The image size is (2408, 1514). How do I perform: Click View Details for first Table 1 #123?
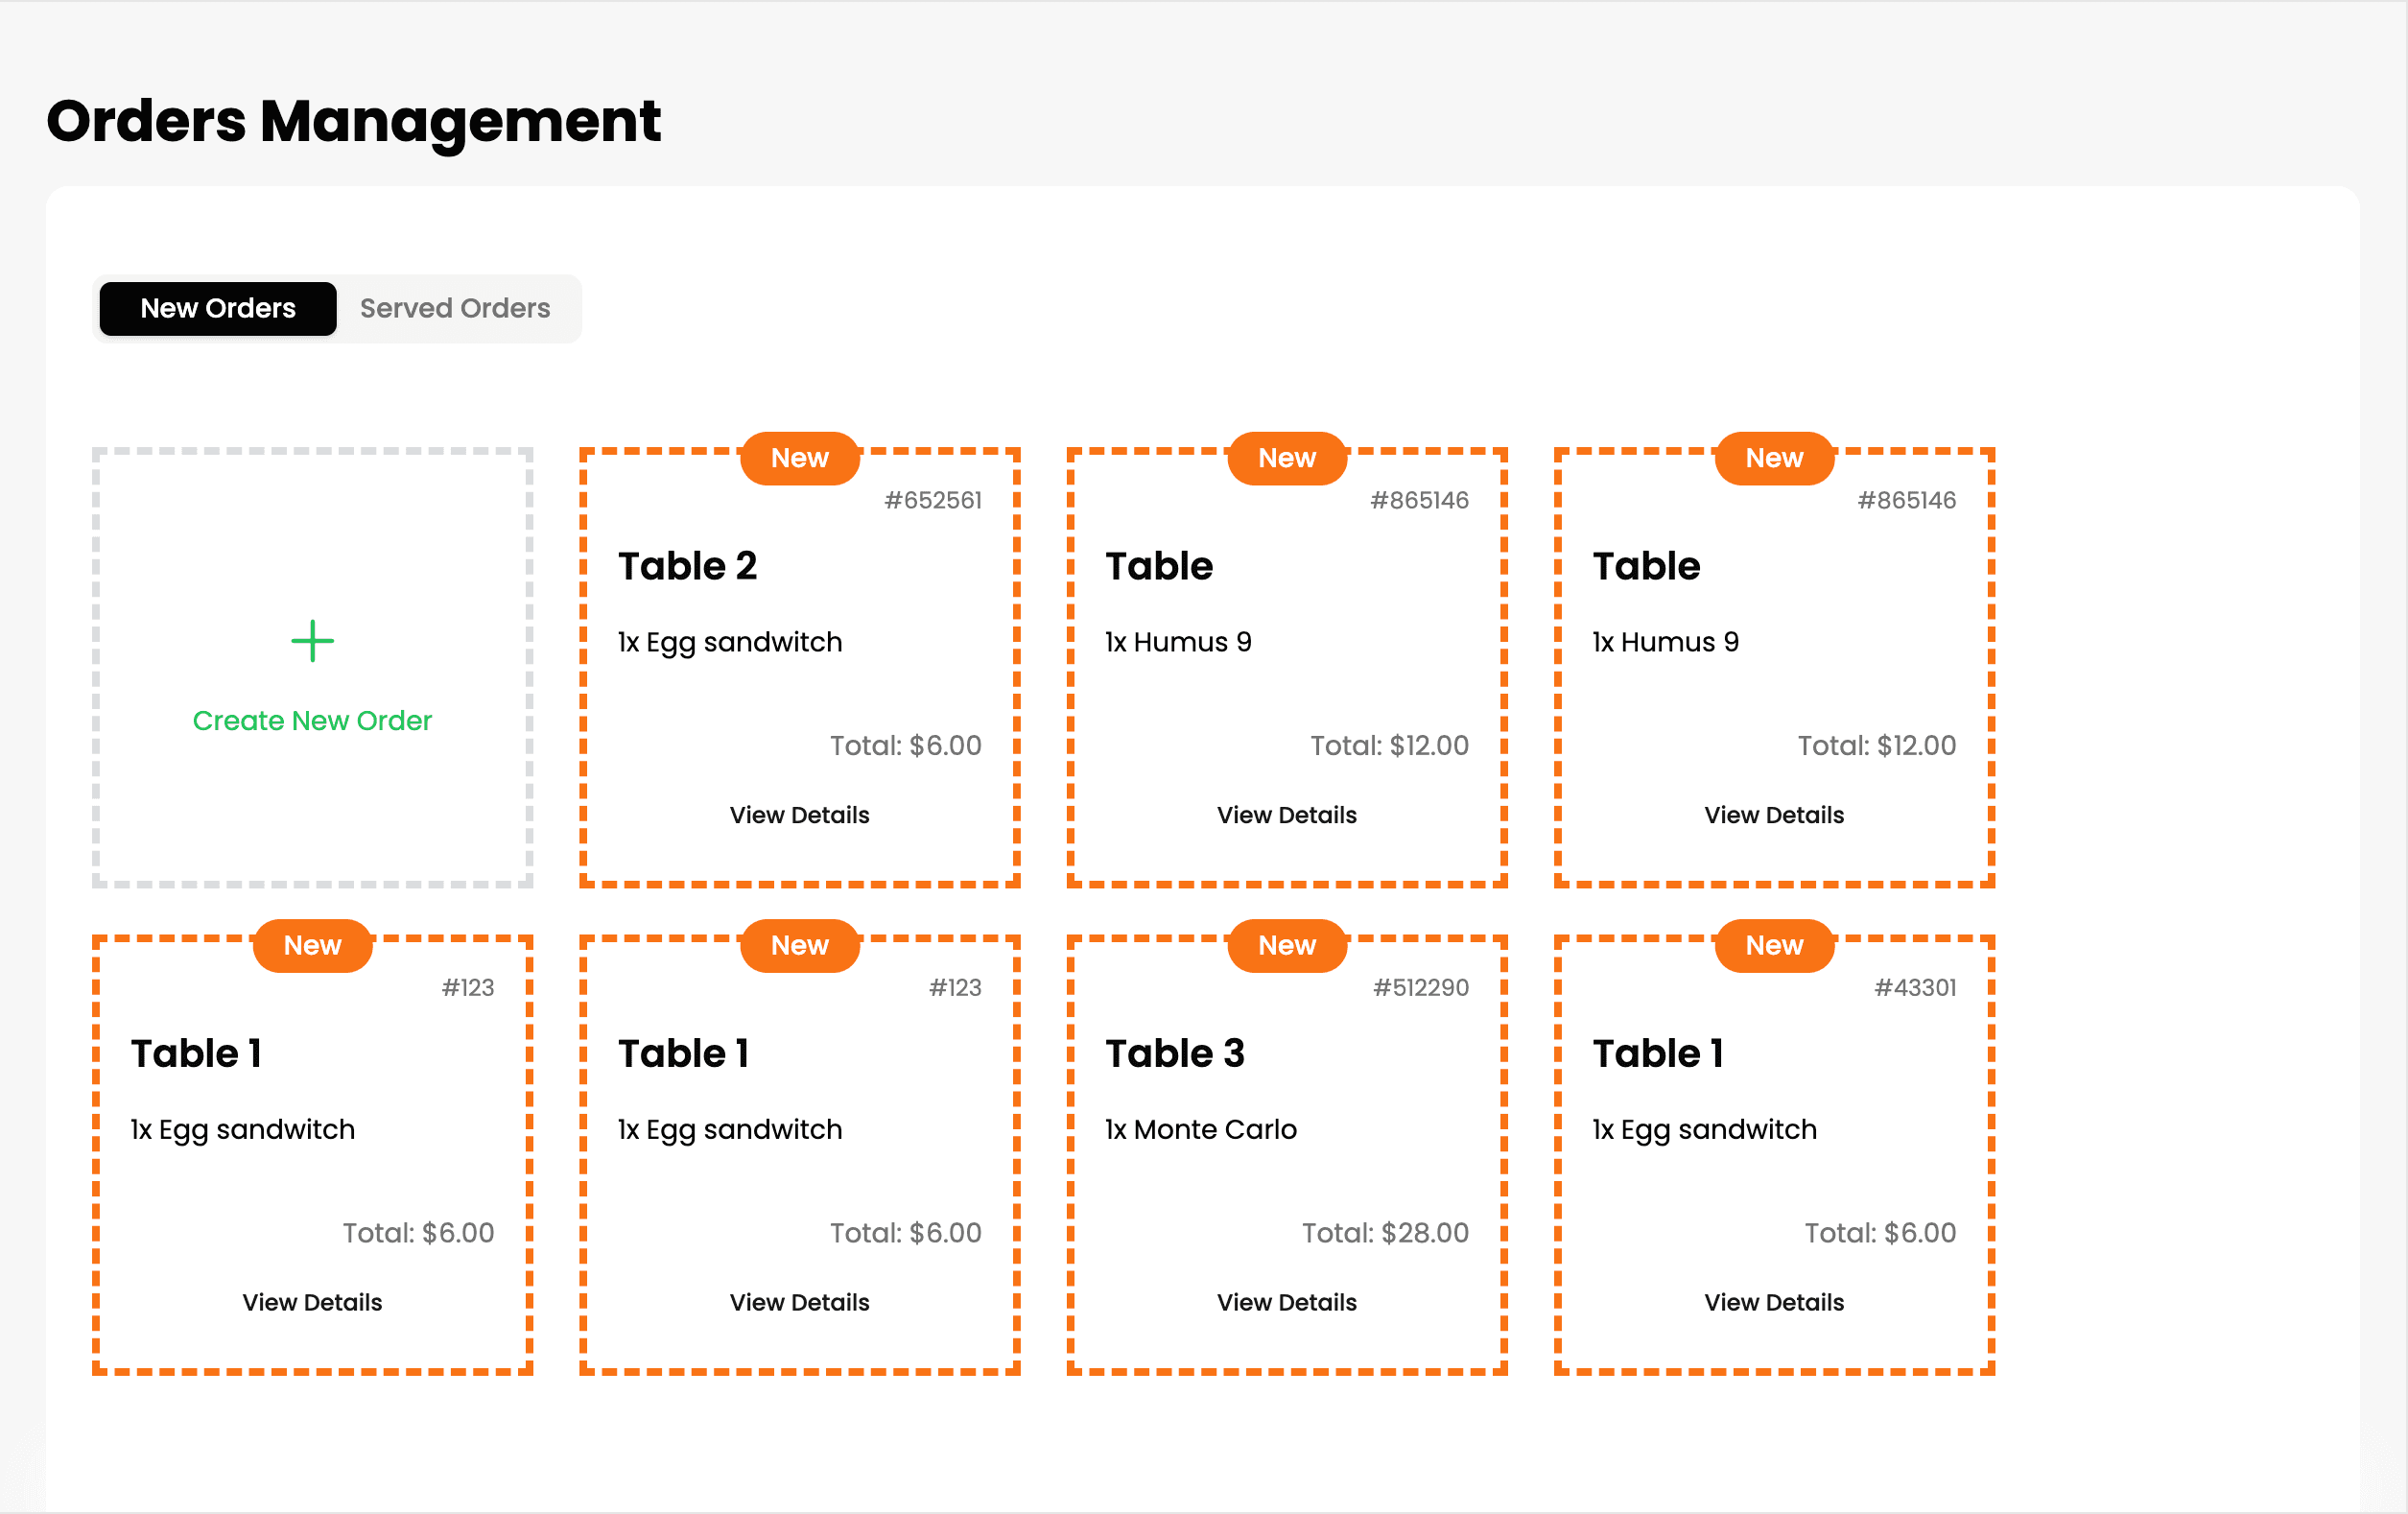[312, 1301]
